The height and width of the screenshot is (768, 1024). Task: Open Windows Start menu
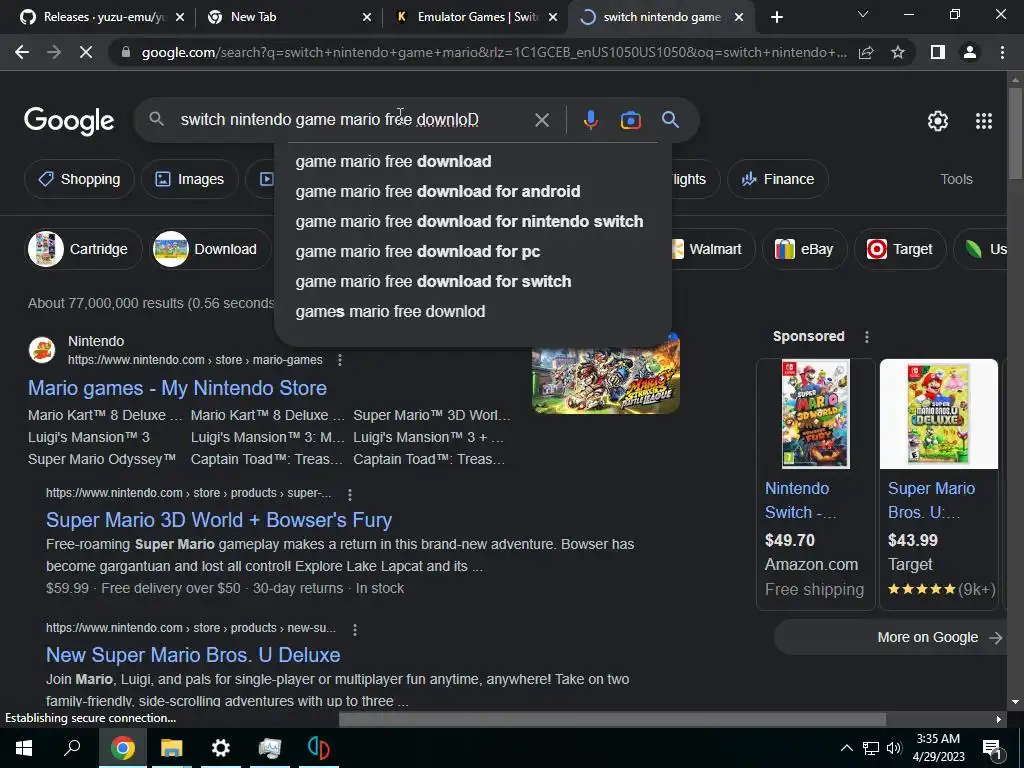[x=24, y=748]
